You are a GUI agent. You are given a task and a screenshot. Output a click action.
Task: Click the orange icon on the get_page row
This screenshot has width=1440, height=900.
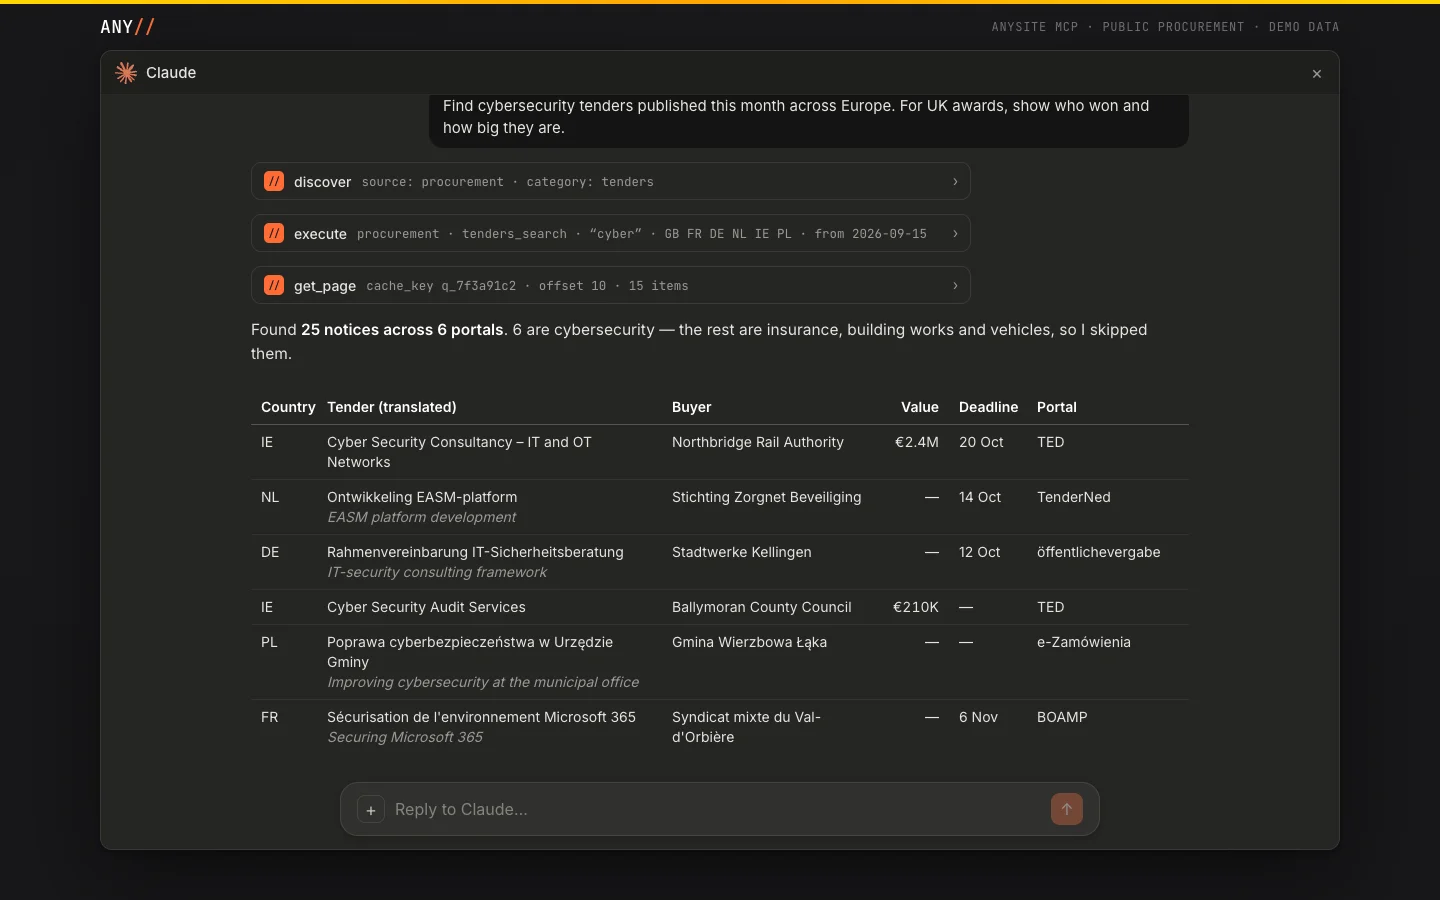tap(274, 285)
